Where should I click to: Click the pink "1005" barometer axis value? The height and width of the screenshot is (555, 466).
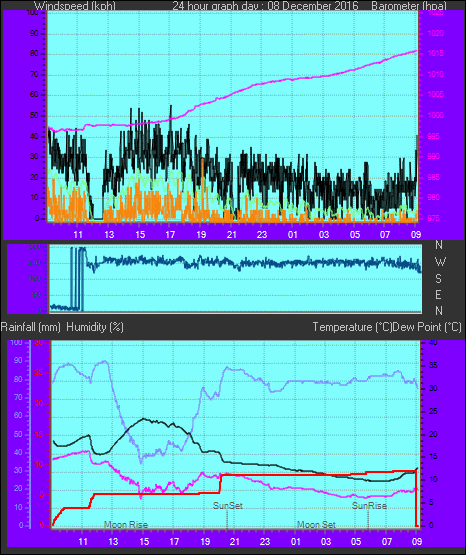coord(436,94)
